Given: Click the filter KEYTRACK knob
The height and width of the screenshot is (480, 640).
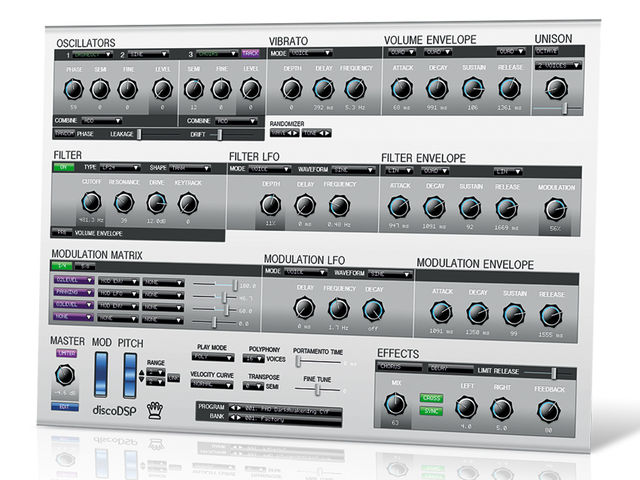Looking at the screenshot, I should [x=189, y=204].
